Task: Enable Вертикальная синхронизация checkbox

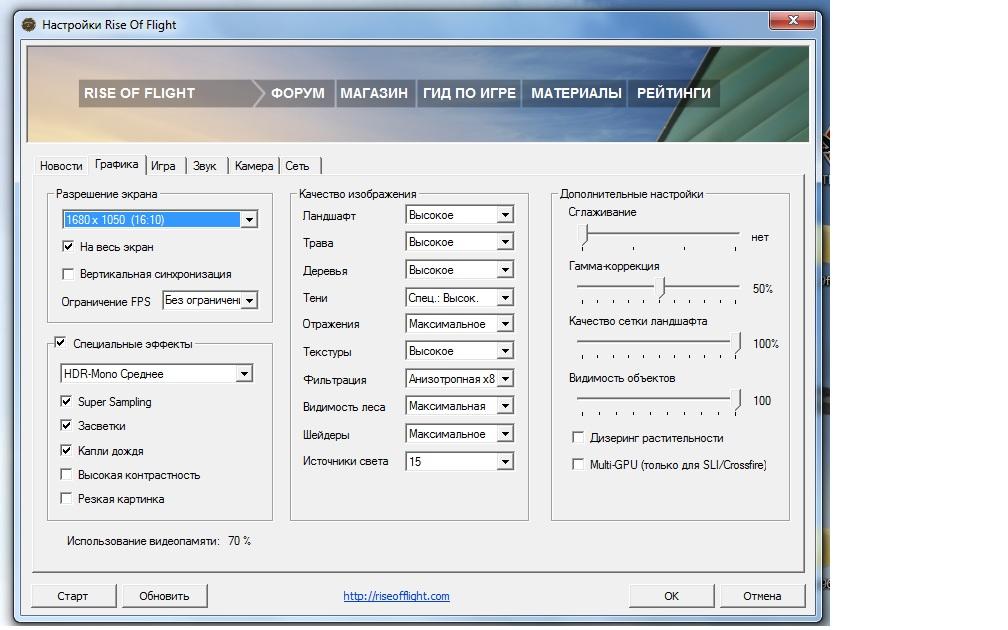Action: (68, 274)
